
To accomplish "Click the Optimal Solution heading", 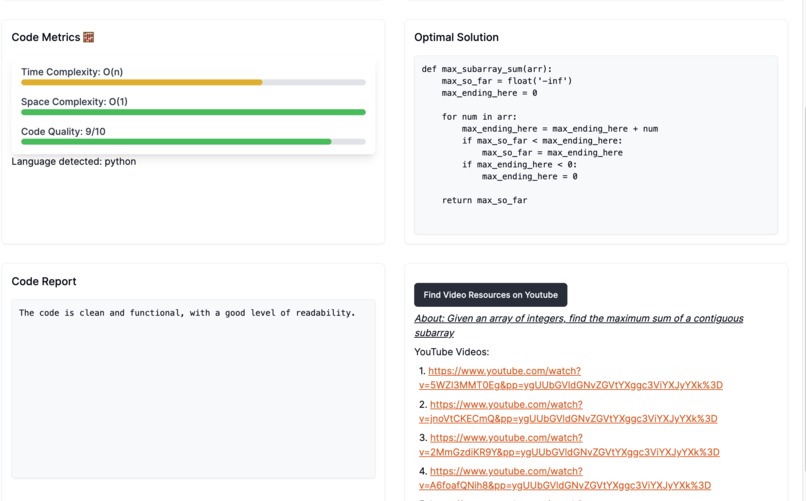I will [x=456, y=38].
